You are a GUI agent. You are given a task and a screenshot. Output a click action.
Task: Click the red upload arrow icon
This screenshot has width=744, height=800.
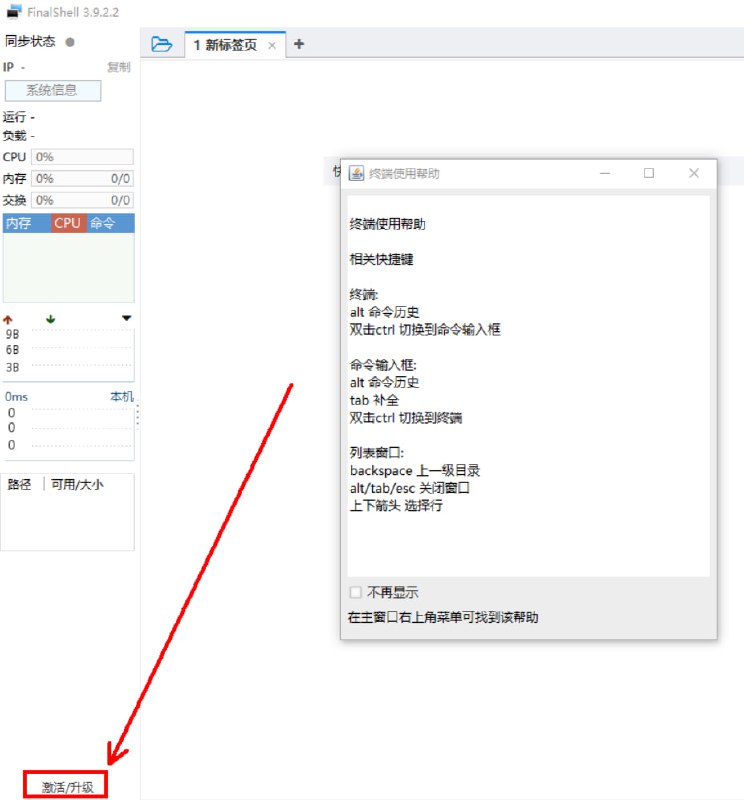click(9, 319)
